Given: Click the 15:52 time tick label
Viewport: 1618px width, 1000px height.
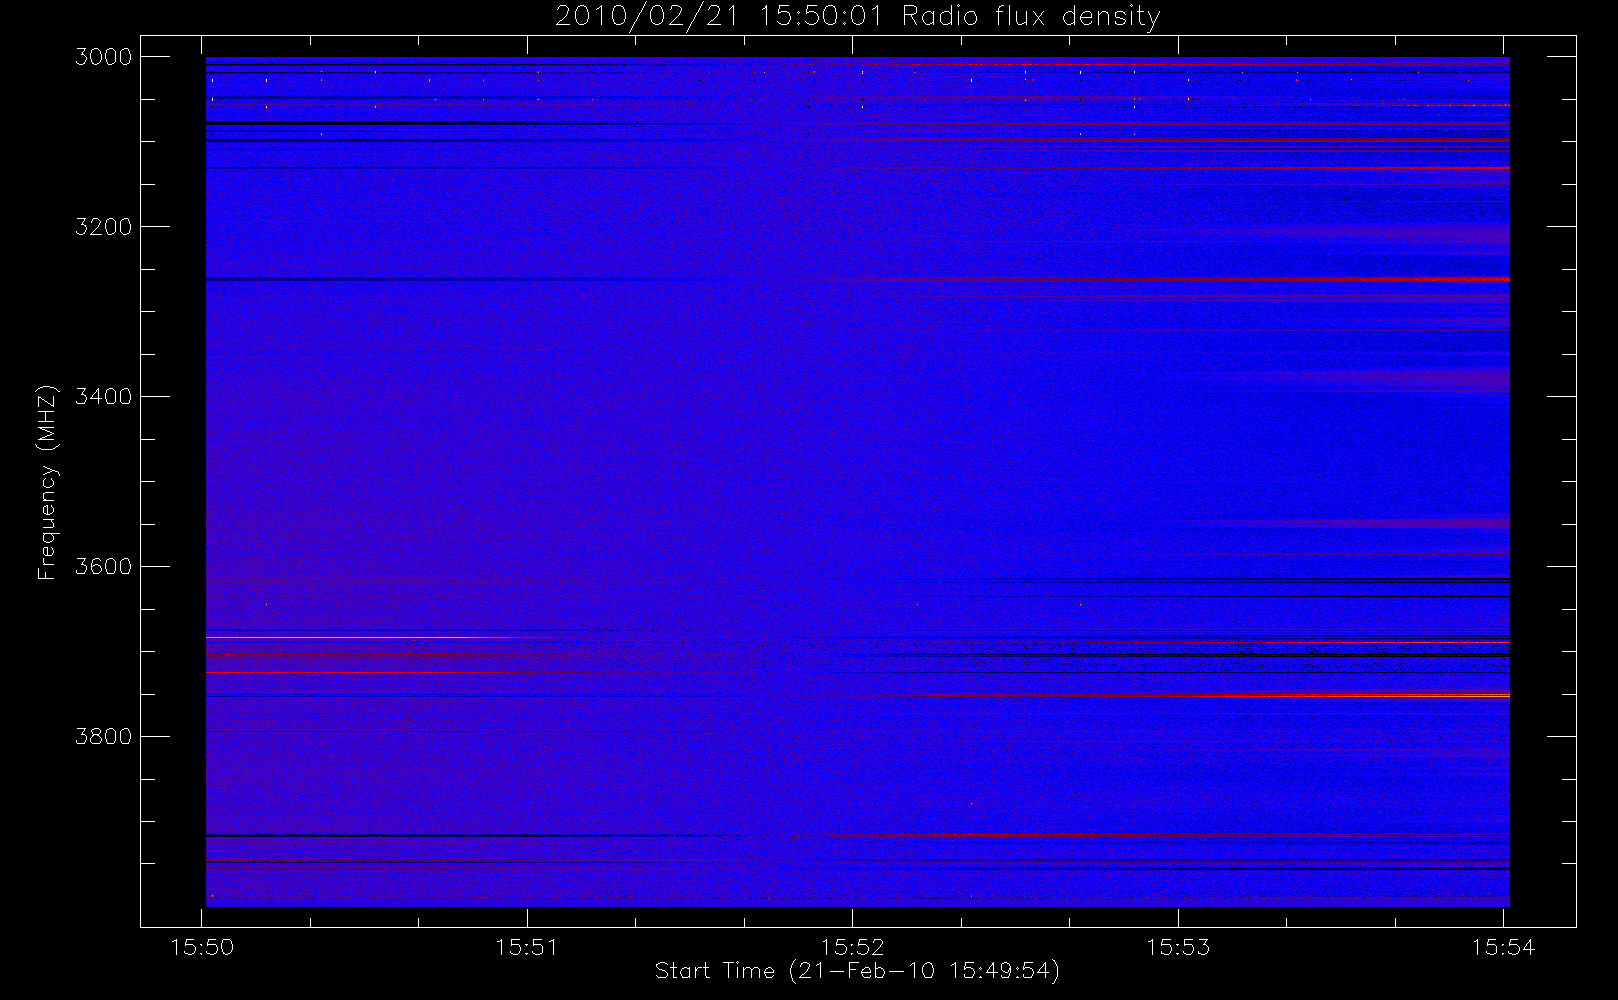Looking at the screenshot, I should tap(853, 947).
